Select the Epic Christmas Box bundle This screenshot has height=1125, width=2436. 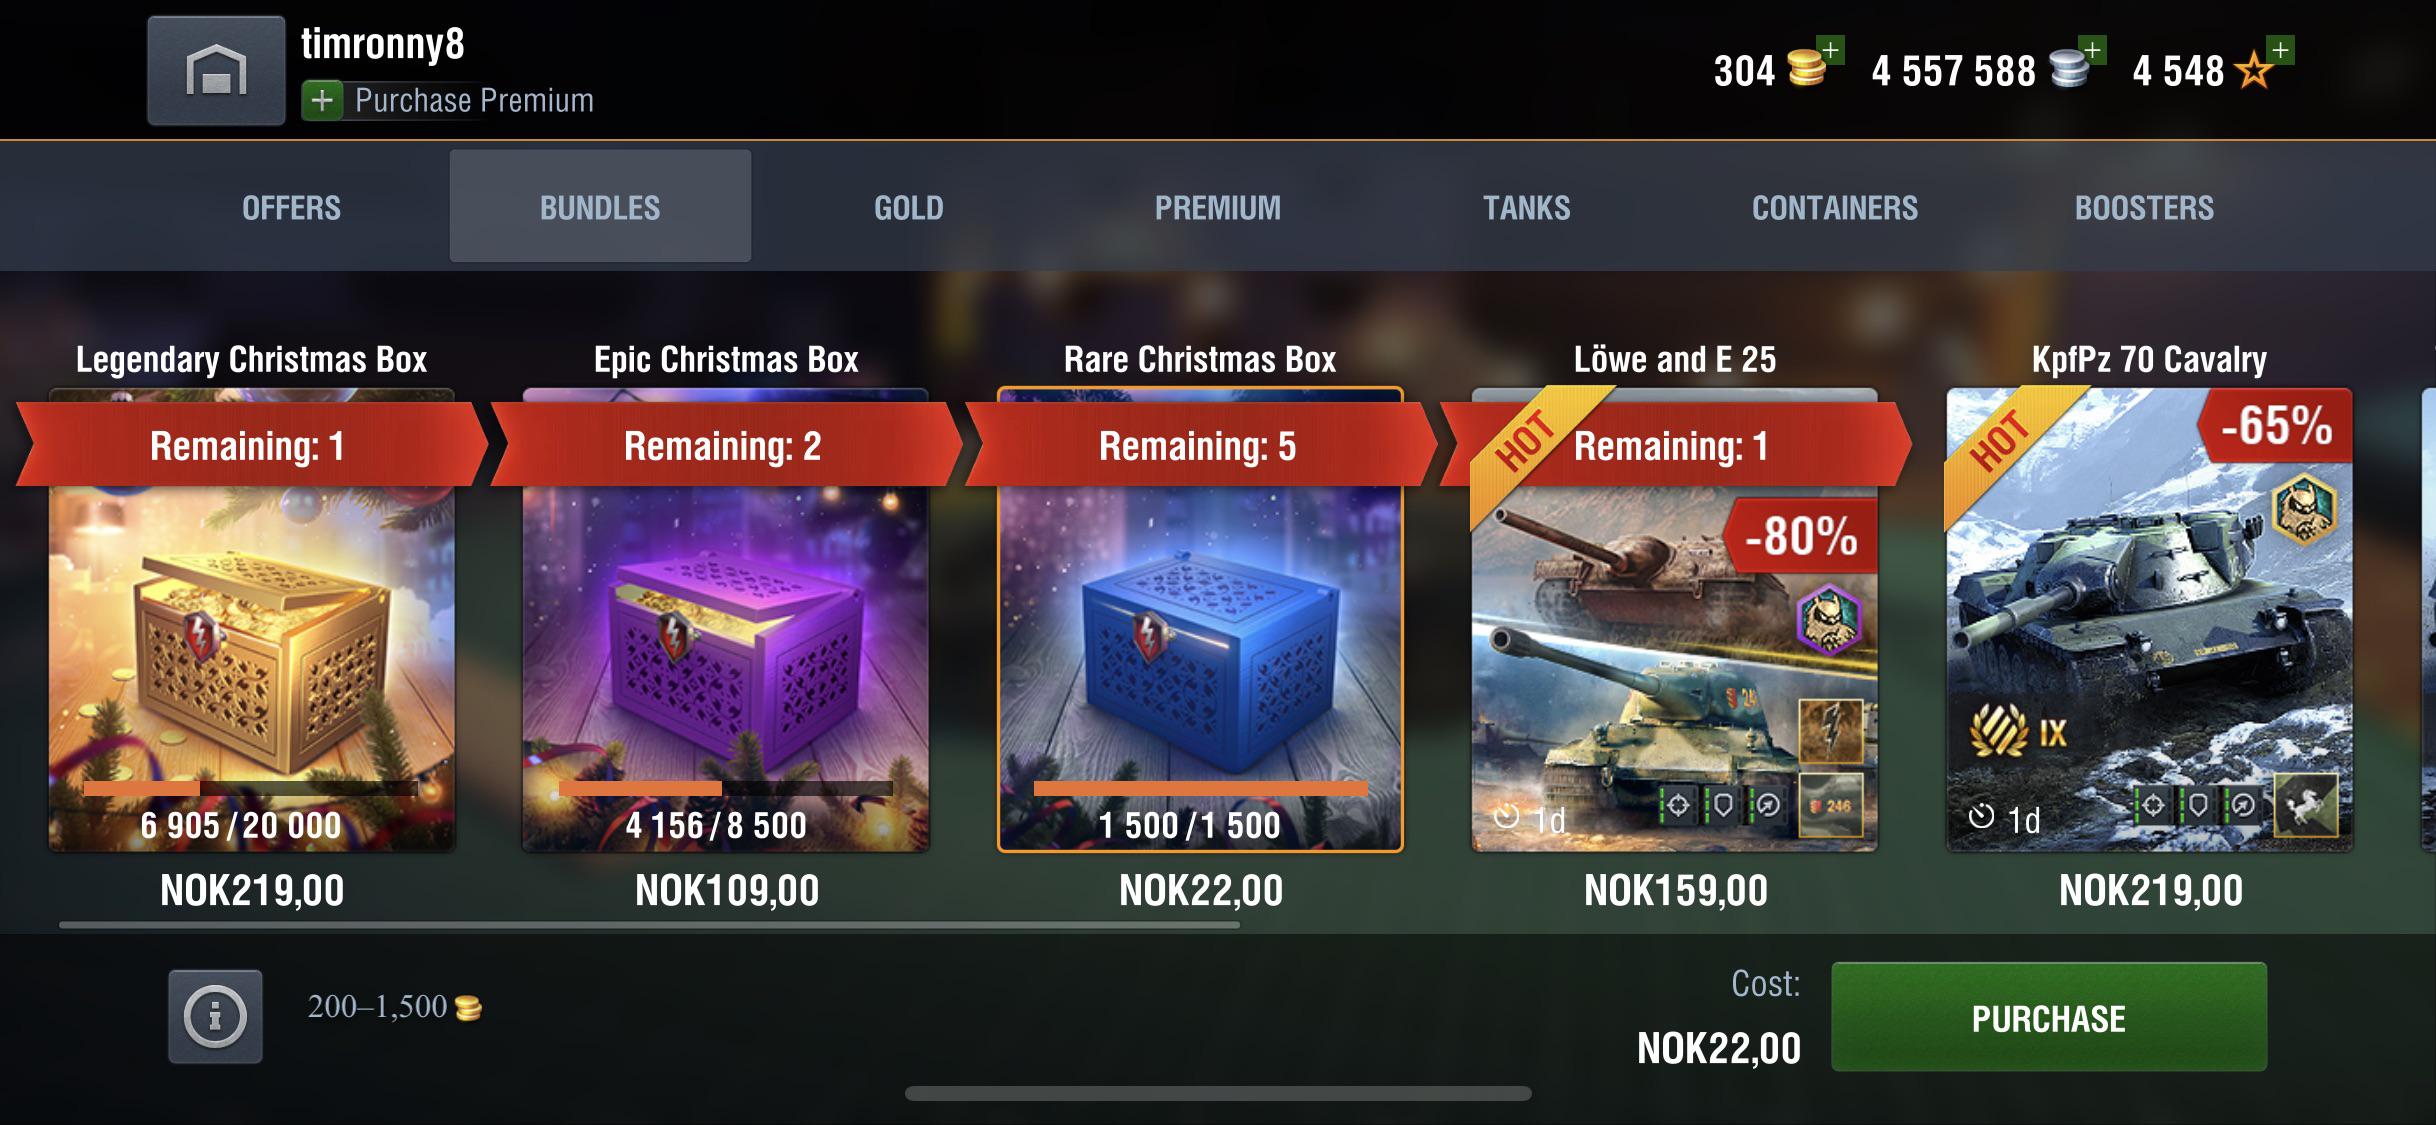[x=726, y=620]
